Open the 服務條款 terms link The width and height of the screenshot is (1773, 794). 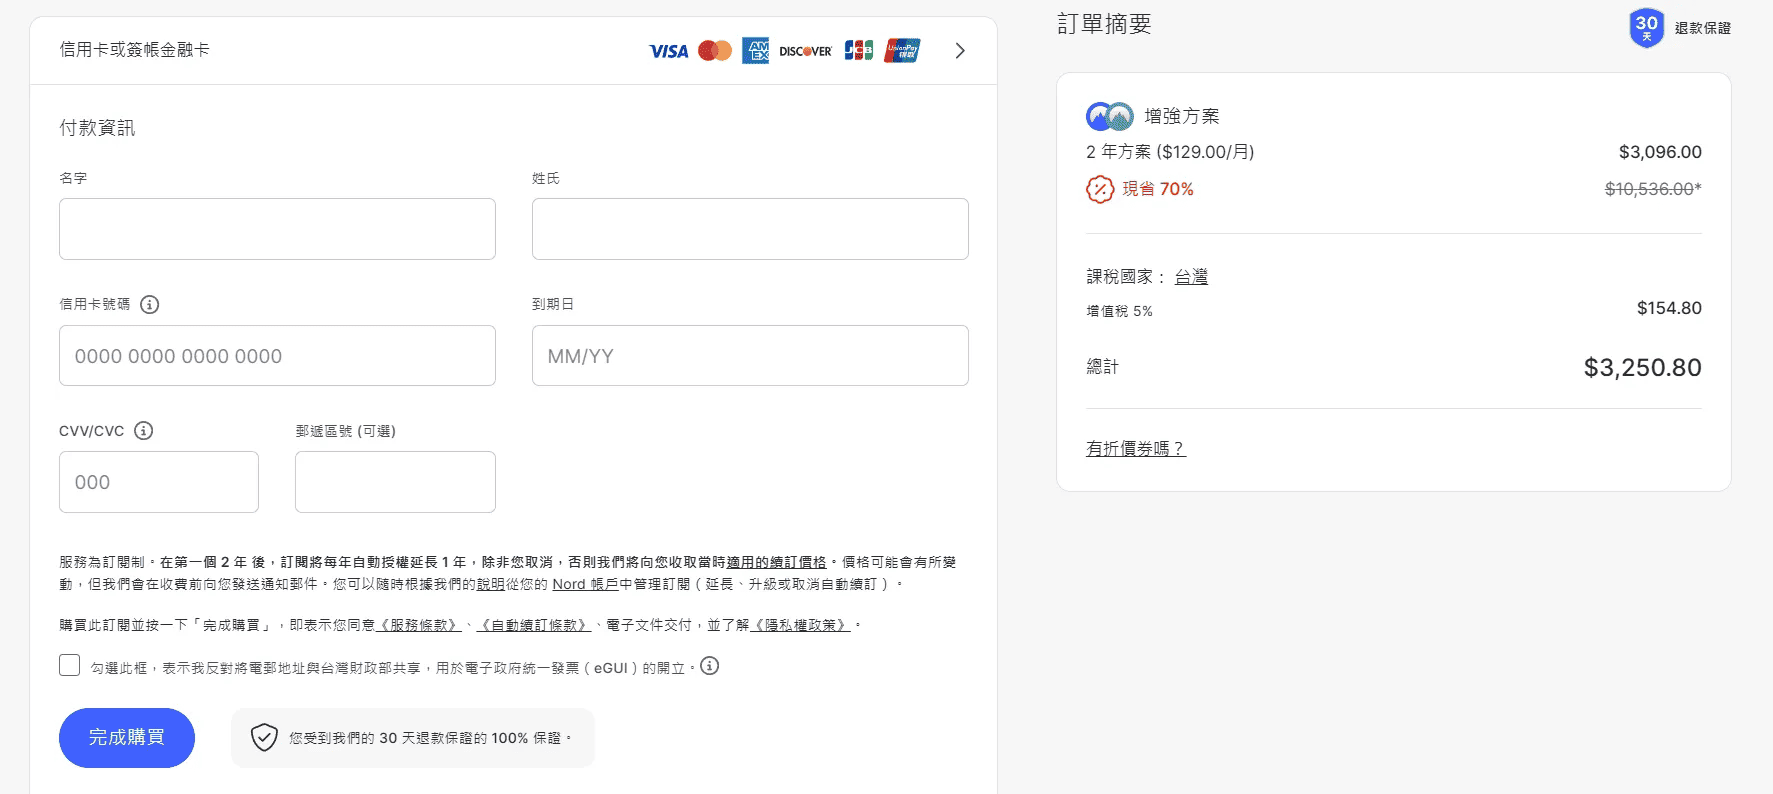[419, 625]
